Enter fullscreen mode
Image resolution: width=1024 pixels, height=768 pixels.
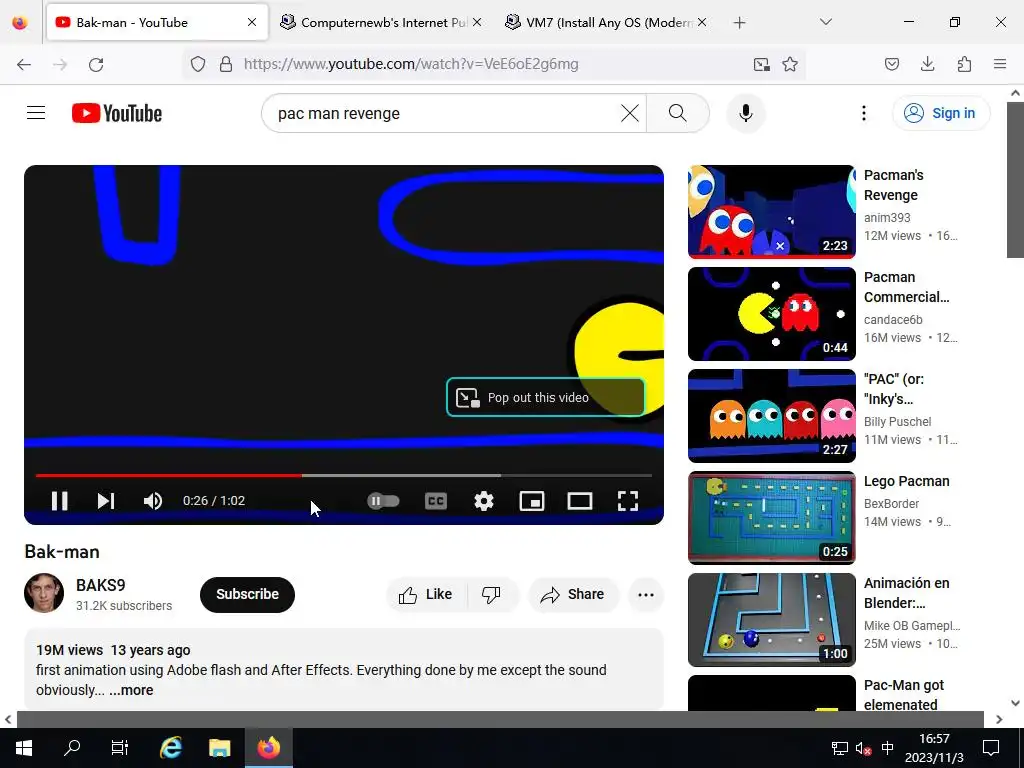click(628, 501)
